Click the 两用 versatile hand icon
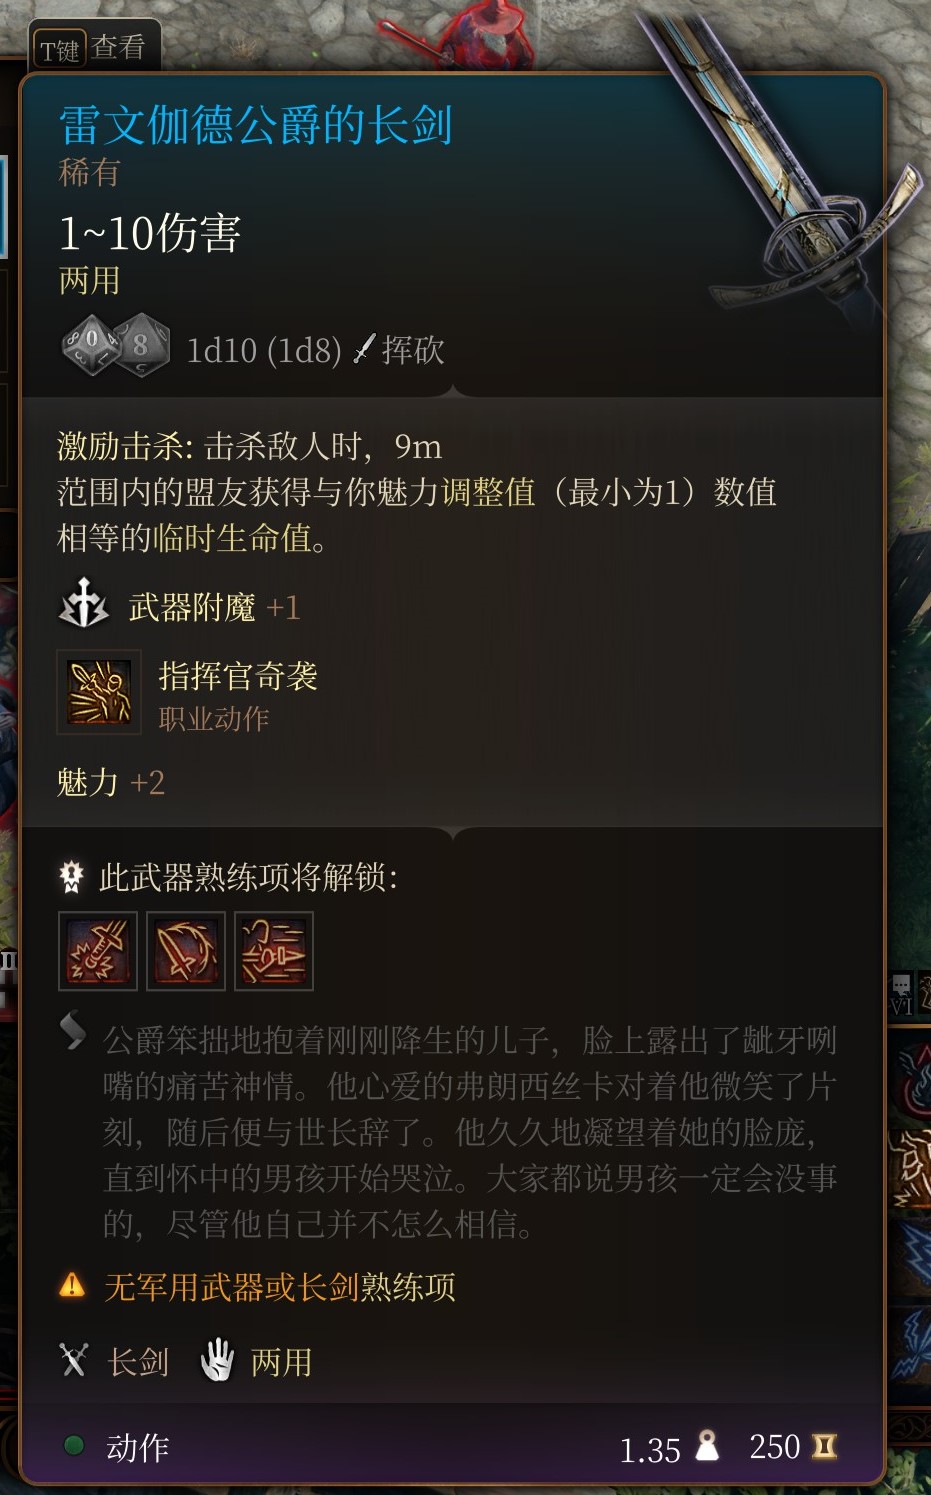This screenshot has width=931, height=1495. pyautogui.click(x=217, y=1360)
